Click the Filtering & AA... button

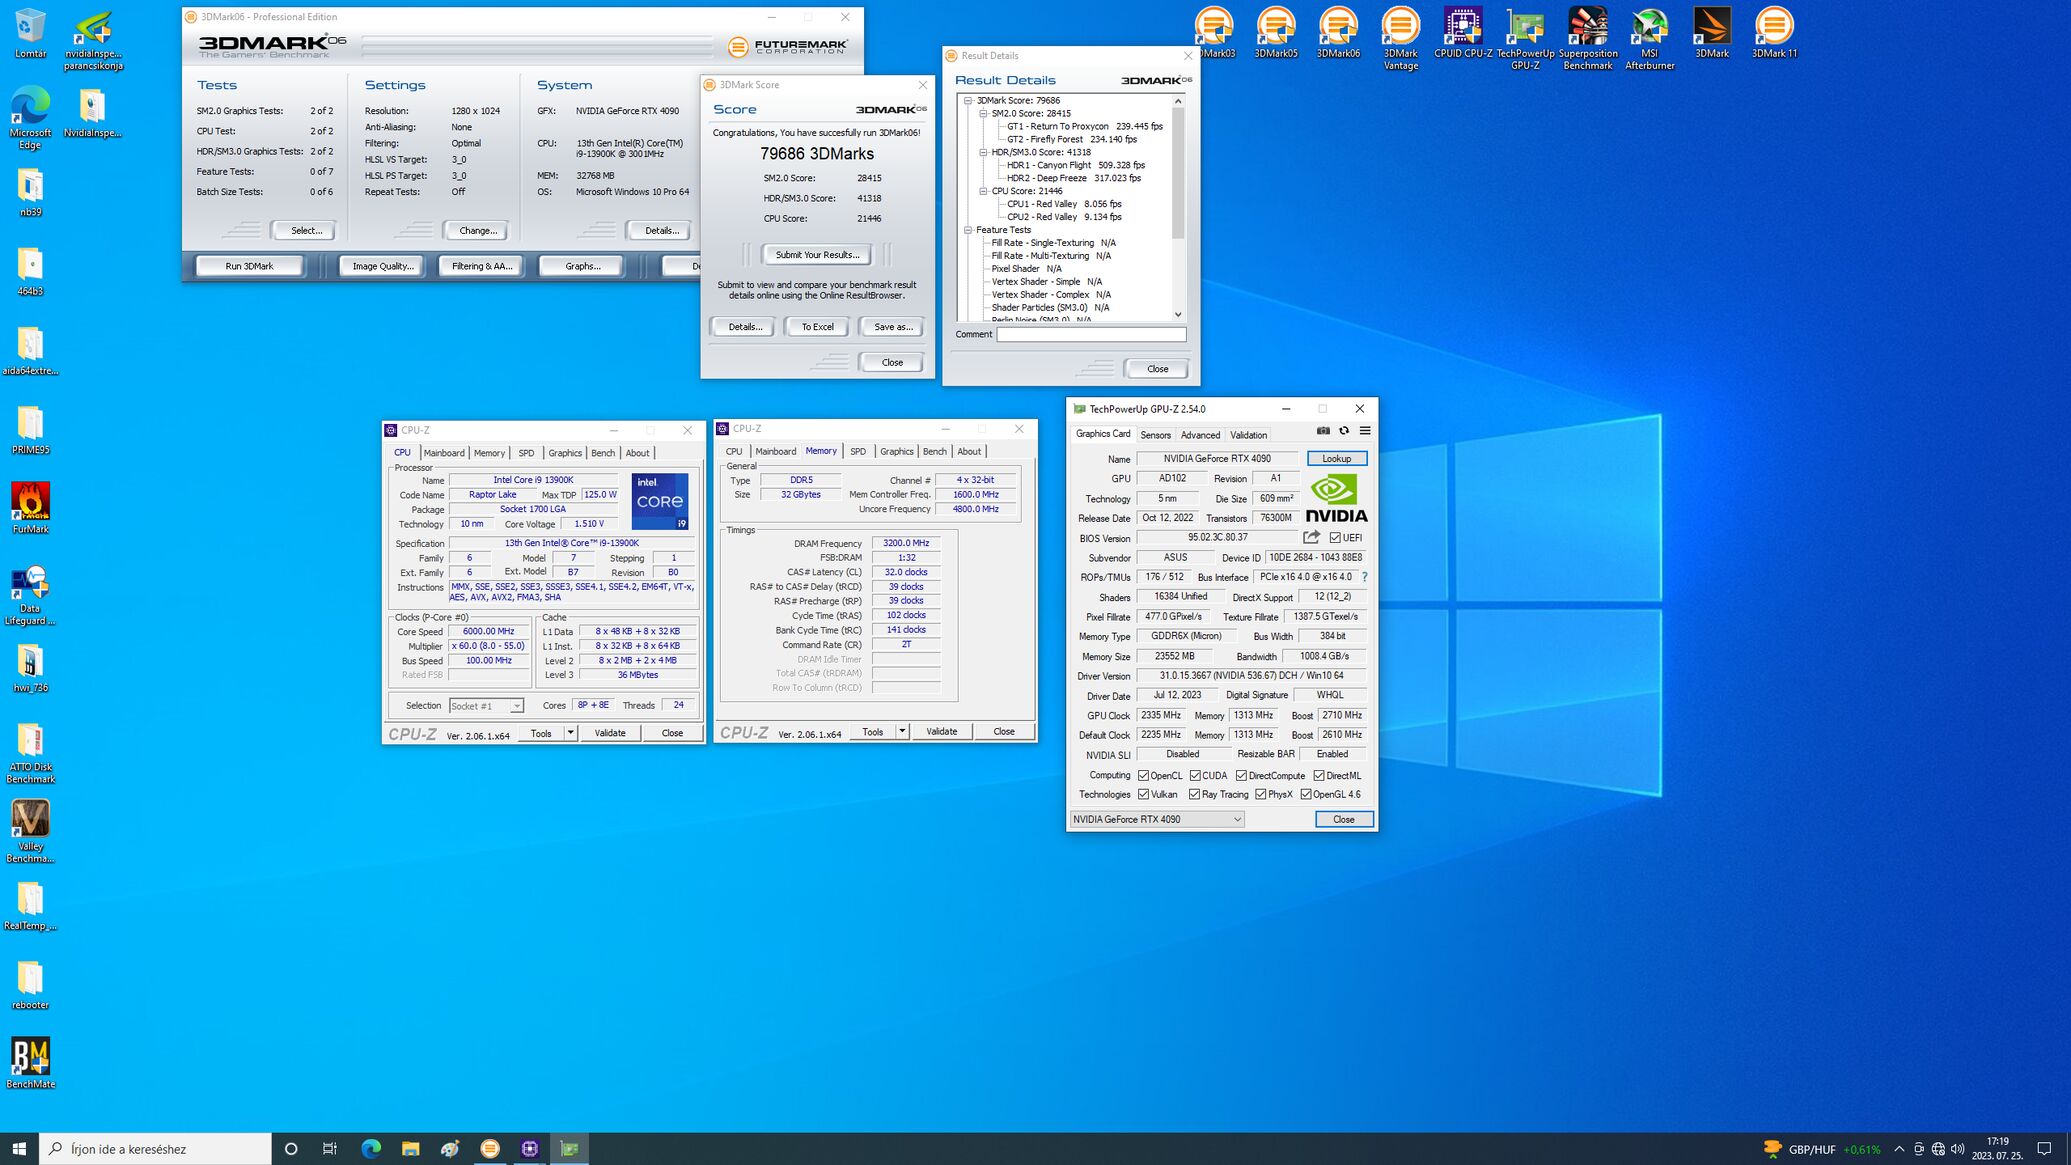[x=481, y=266]
